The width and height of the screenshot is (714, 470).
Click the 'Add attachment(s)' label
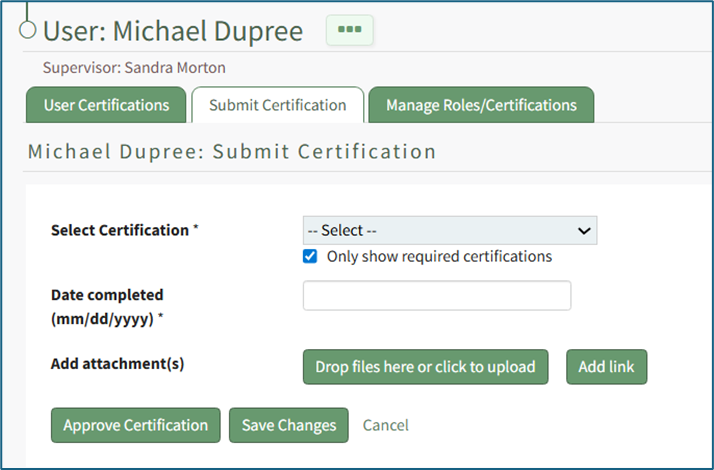pyautogui.click(x=117, y=364)
